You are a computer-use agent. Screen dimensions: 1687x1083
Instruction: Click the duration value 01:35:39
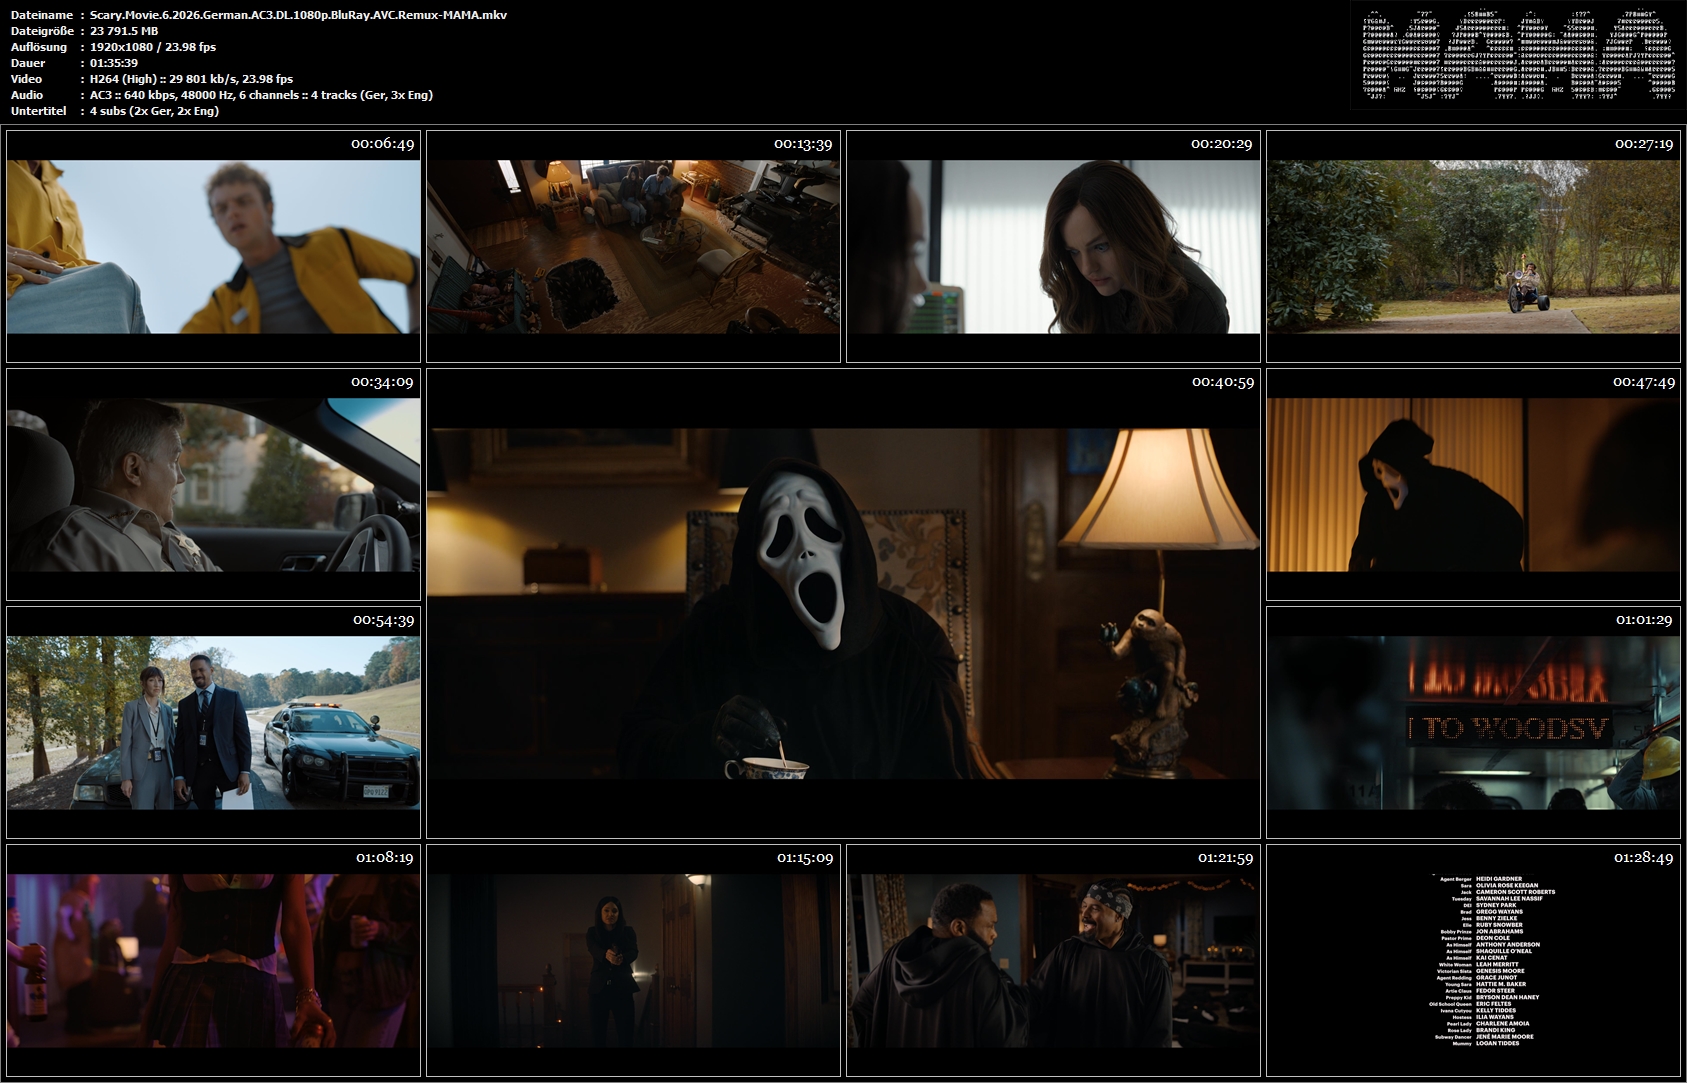(114, 63)
